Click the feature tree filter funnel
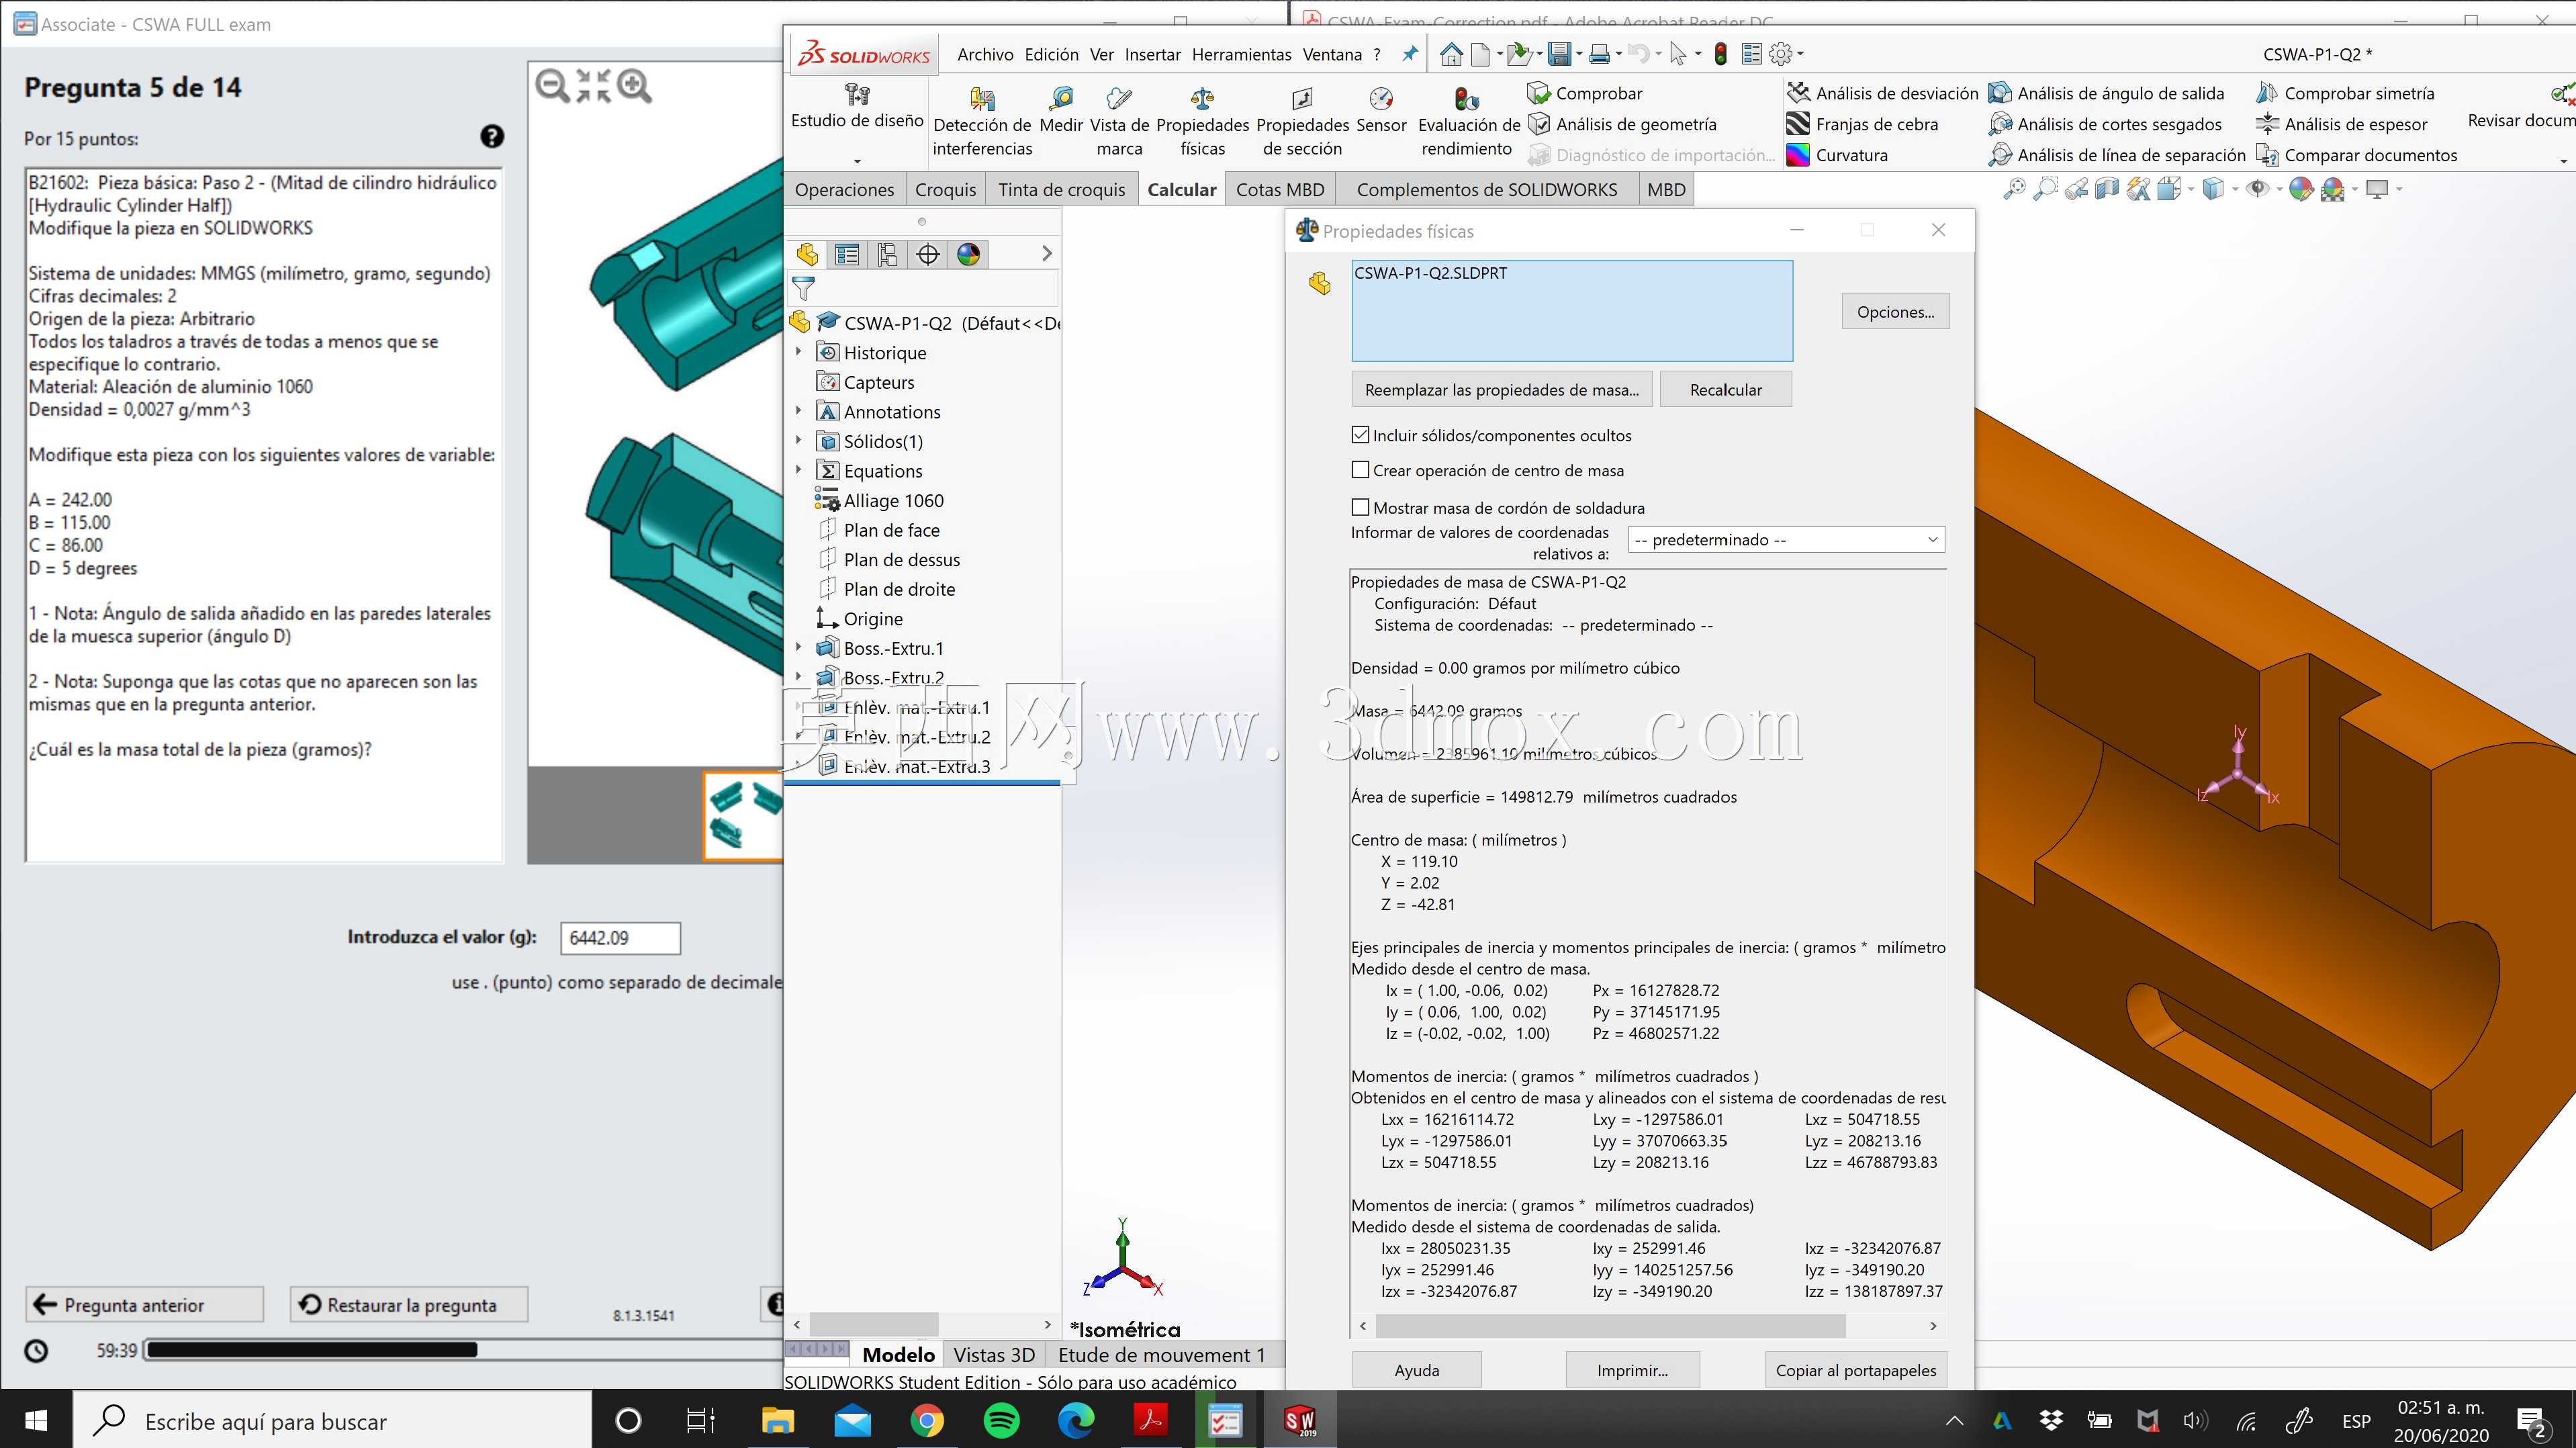Screen dimensions: 2576x1448 click(803, 290)
